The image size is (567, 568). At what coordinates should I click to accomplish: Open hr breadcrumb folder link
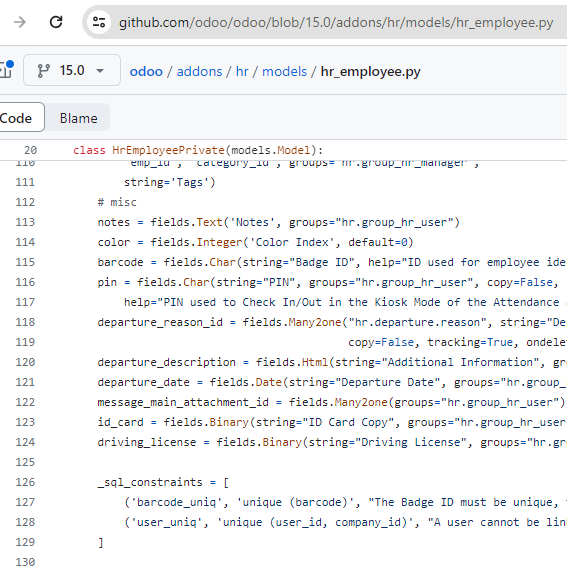(x=242, y=71)
